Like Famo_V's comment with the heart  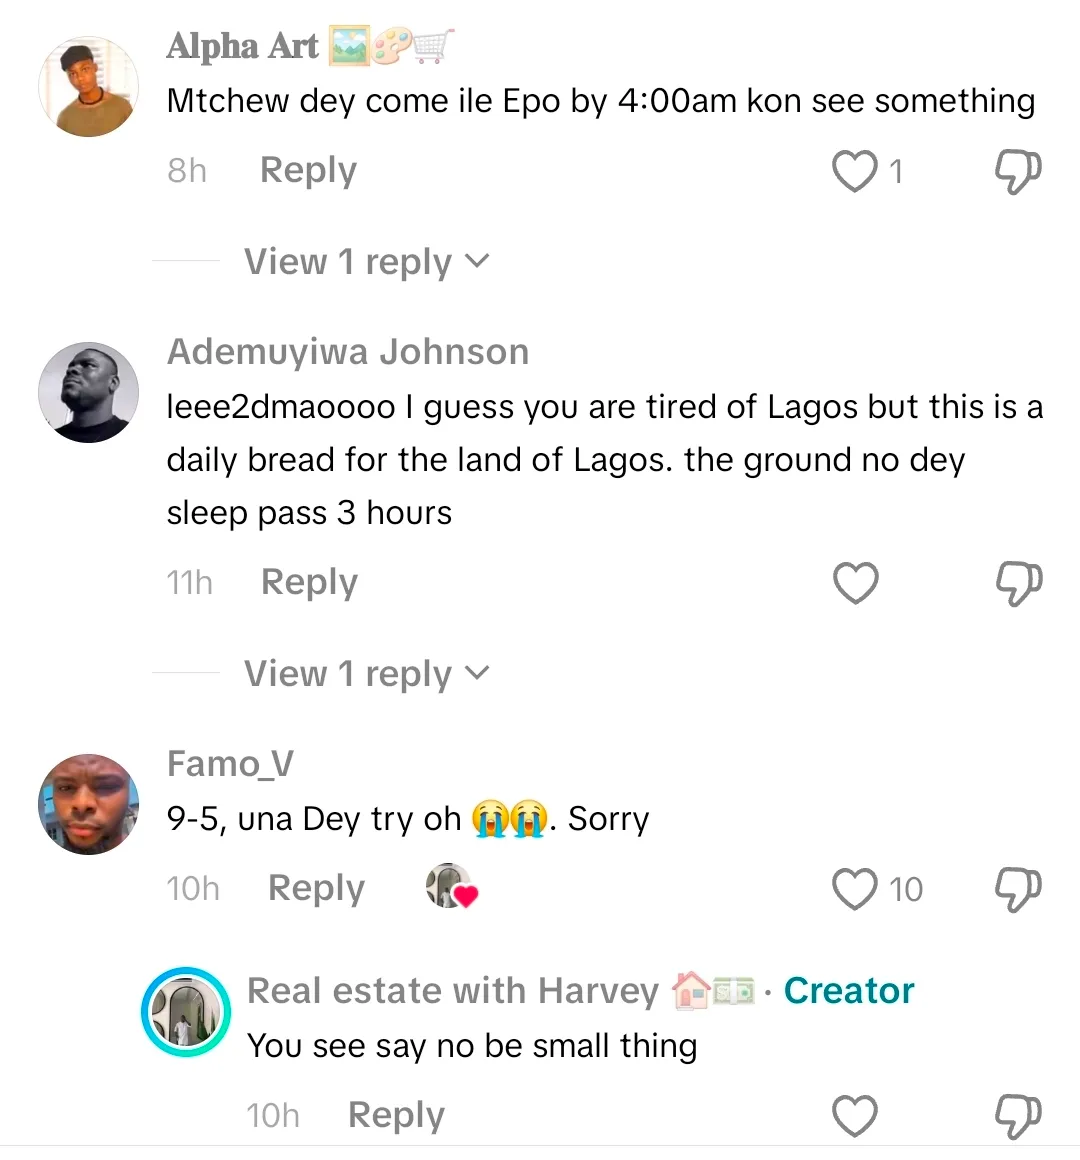[855, 888]
